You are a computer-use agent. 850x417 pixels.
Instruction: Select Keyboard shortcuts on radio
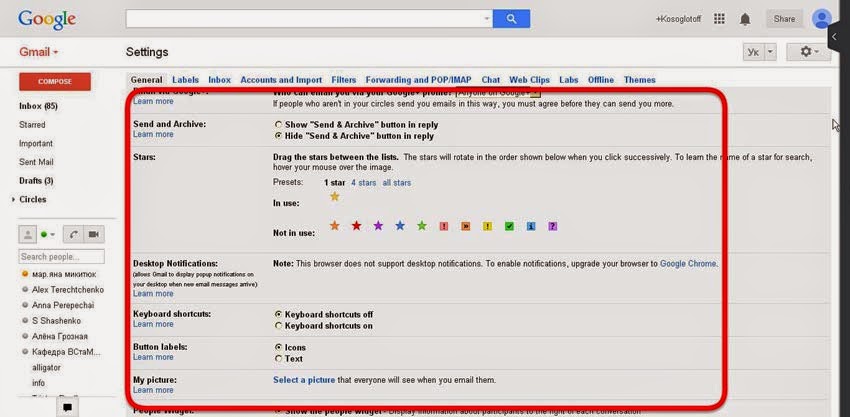click(279, 326)
